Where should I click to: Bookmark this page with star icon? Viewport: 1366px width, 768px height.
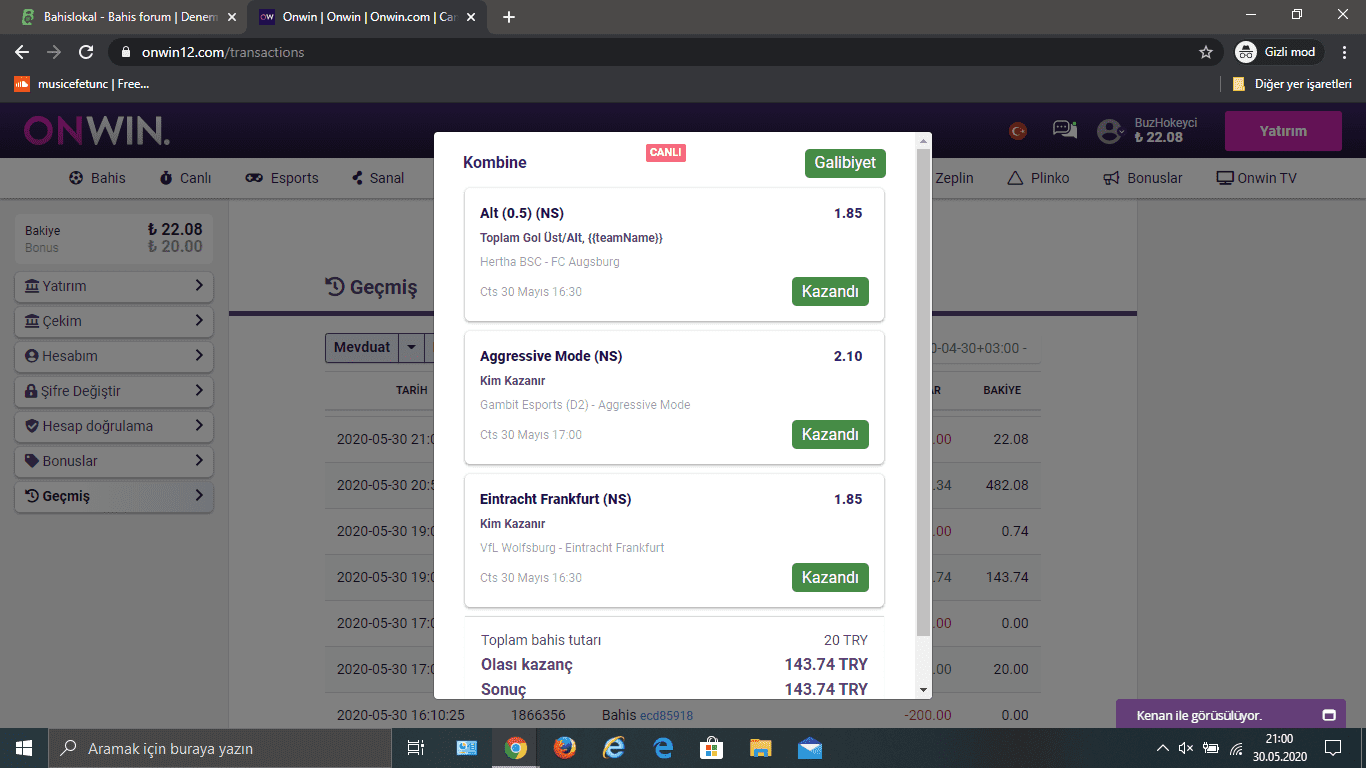click(x=1206, y=52)
